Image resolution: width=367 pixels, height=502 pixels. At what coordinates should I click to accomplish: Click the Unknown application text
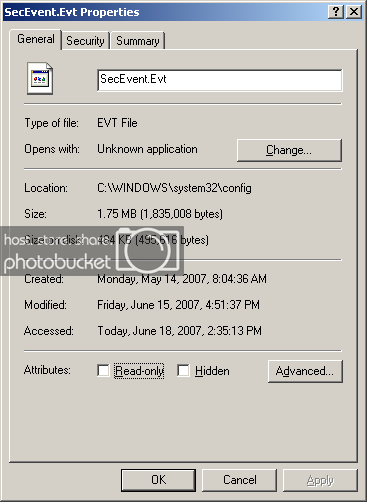point(147,149)
